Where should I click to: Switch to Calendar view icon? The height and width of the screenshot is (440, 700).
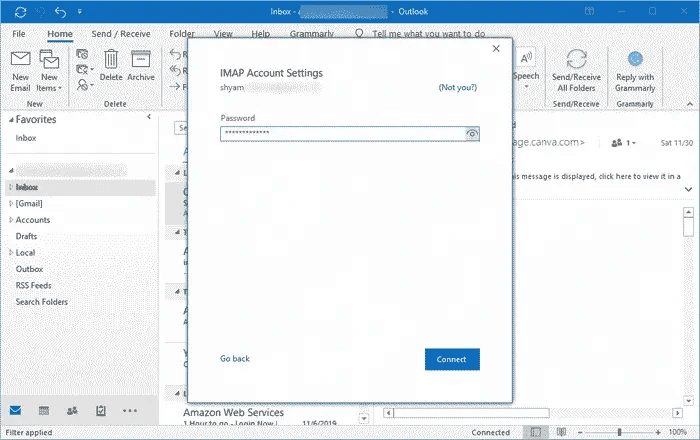[x=44, y=411]
